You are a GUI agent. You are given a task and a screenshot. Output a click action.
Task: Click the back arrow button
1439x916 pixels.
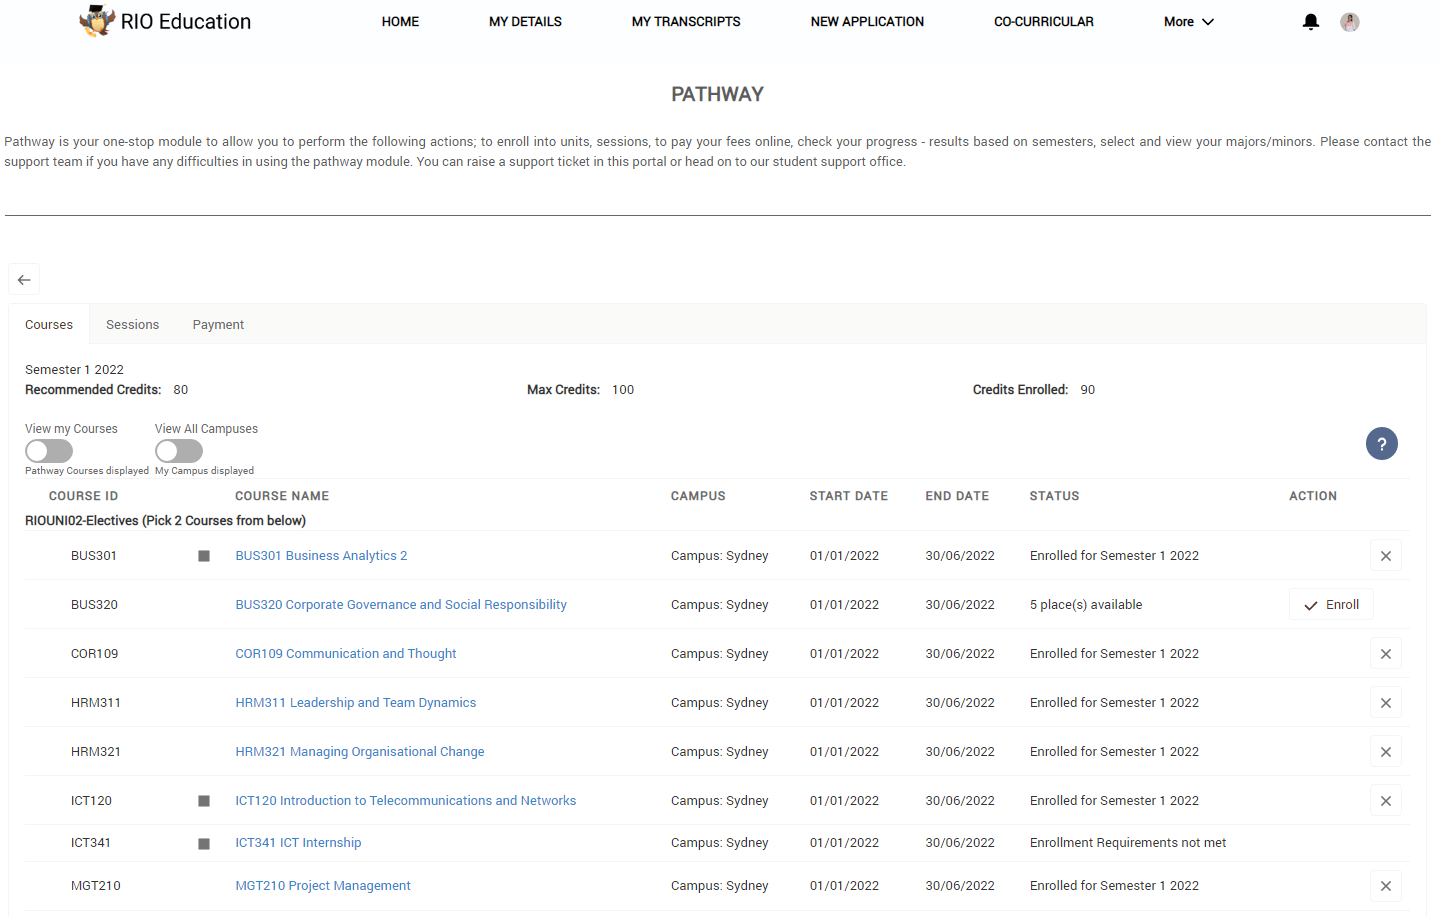click(24, 280)
